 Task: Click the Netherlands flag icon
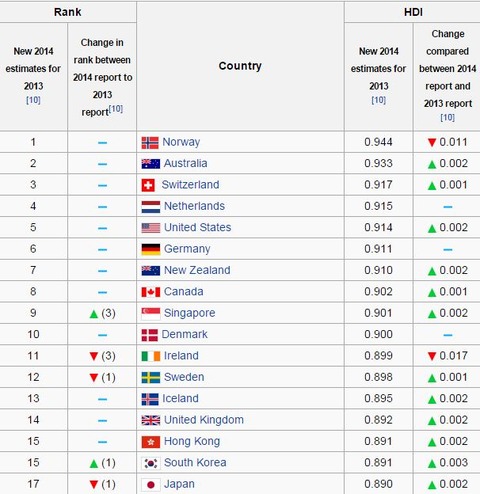[150, 207]
